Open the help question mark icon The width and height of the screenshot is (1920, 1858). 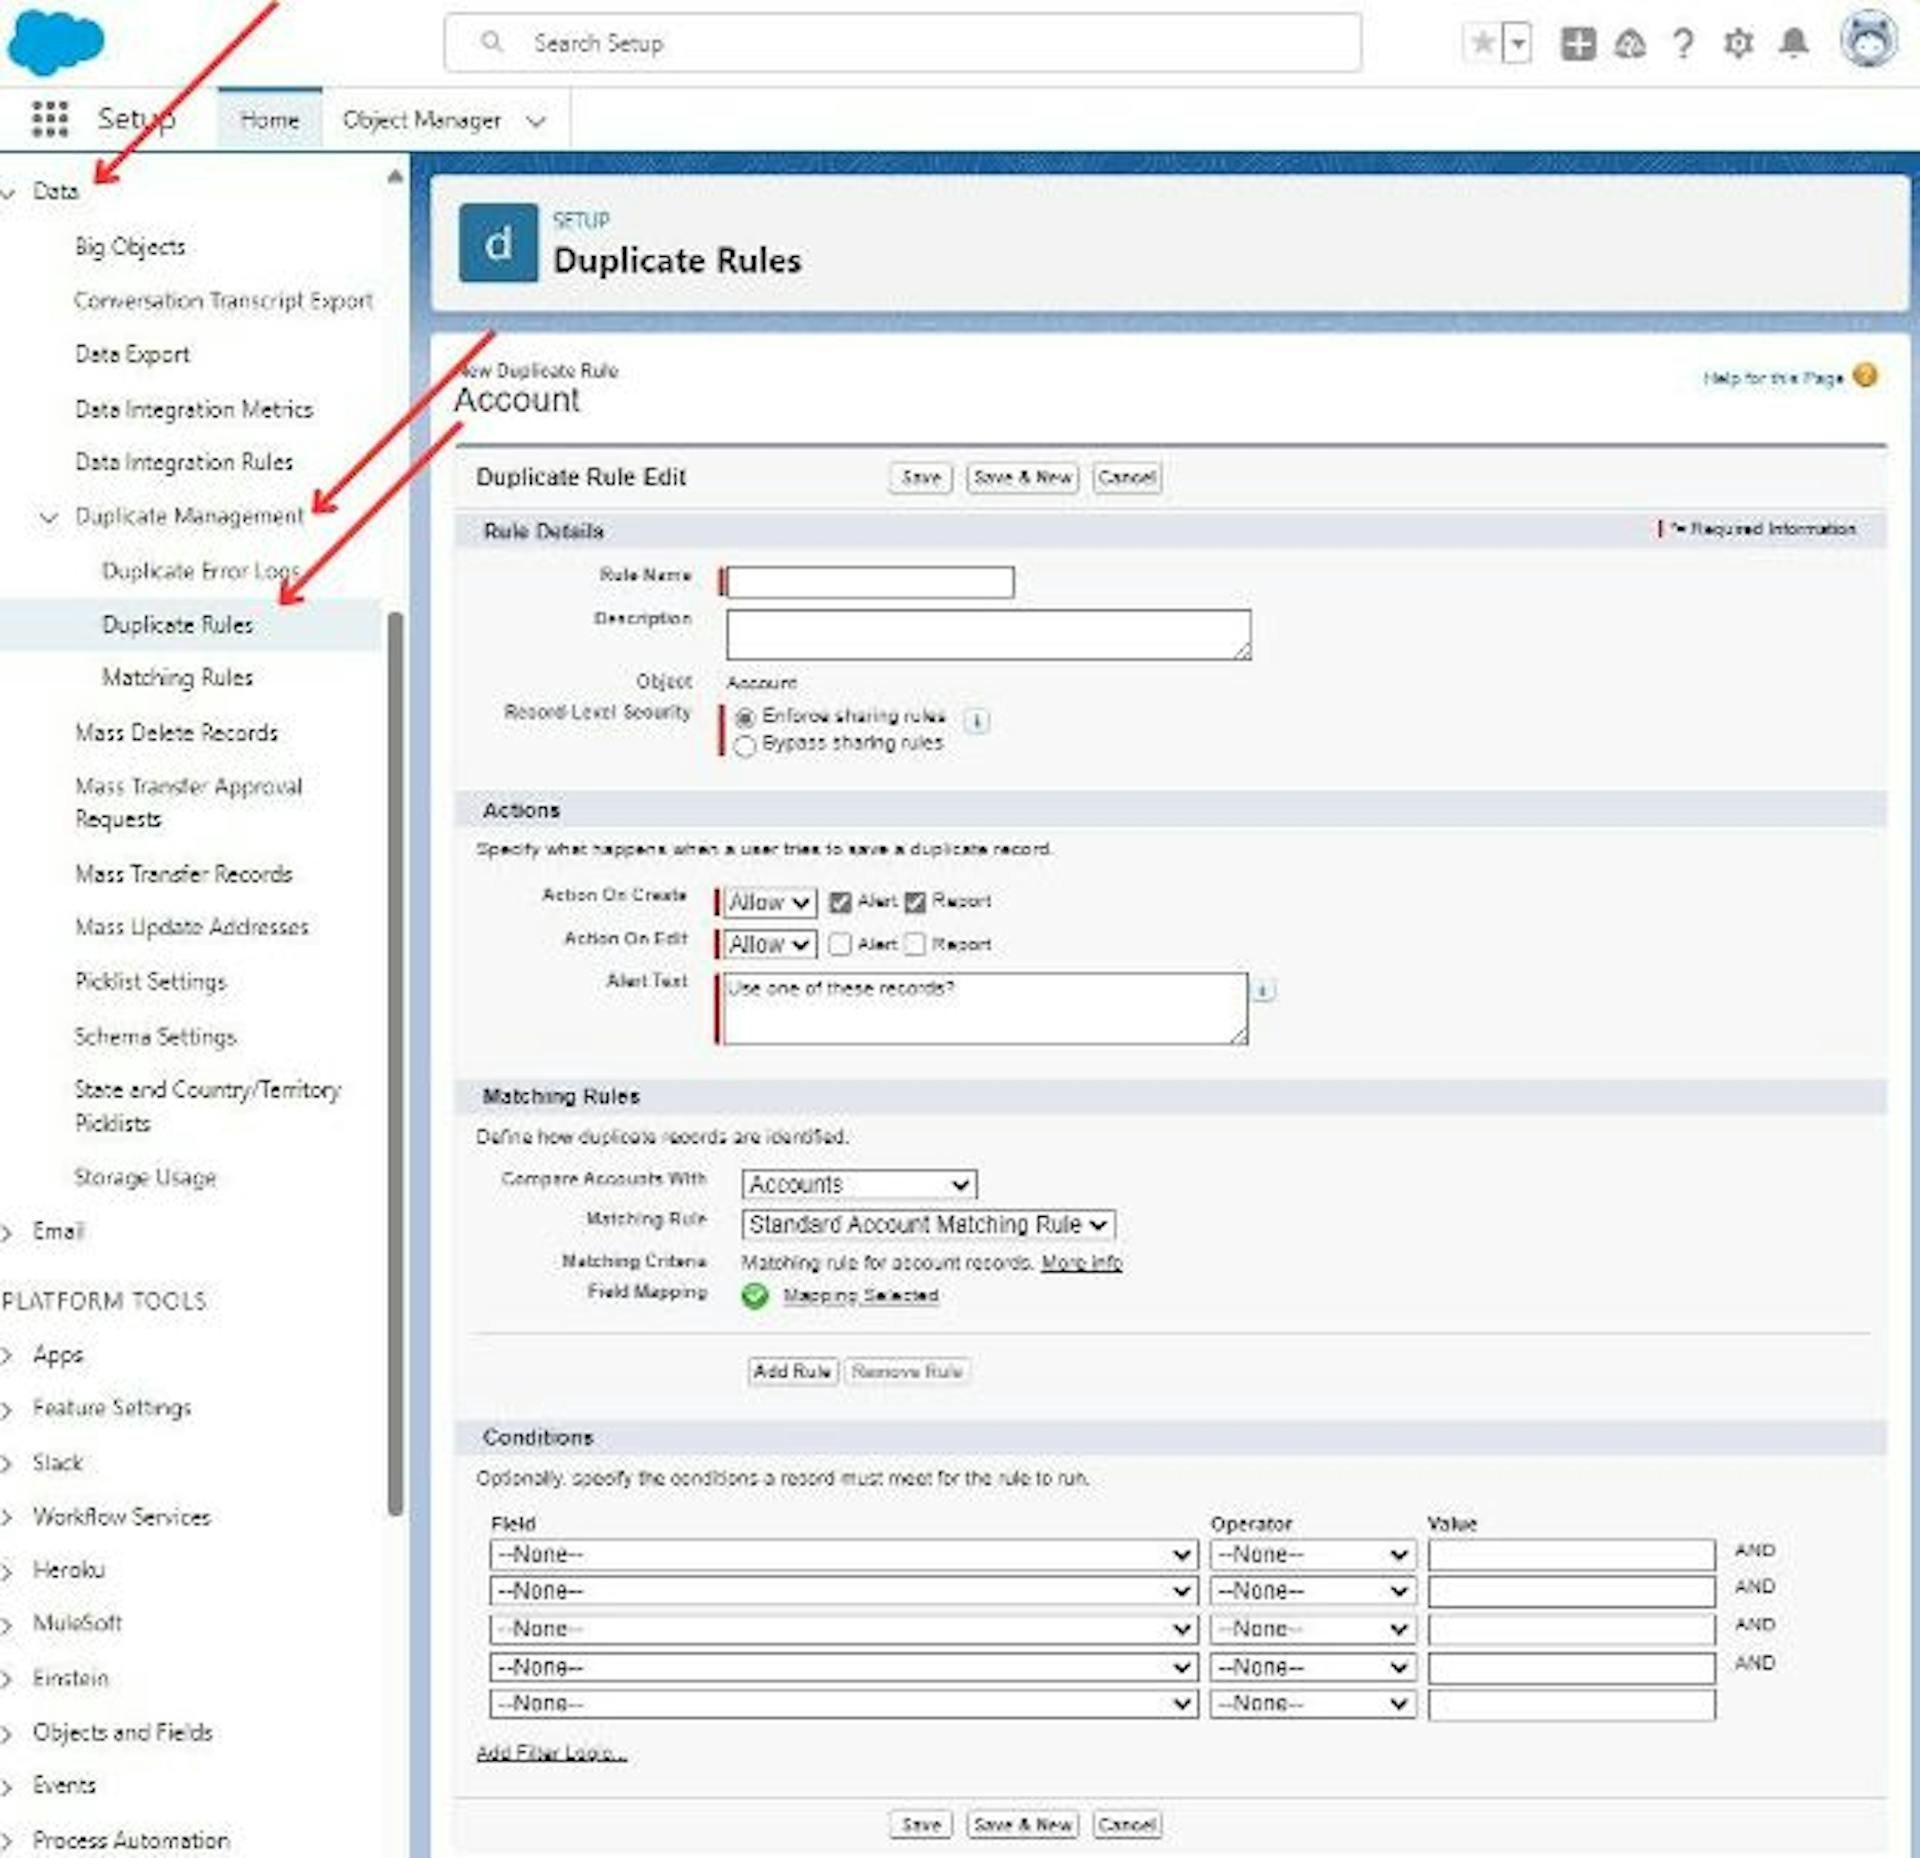point(1683,43)
